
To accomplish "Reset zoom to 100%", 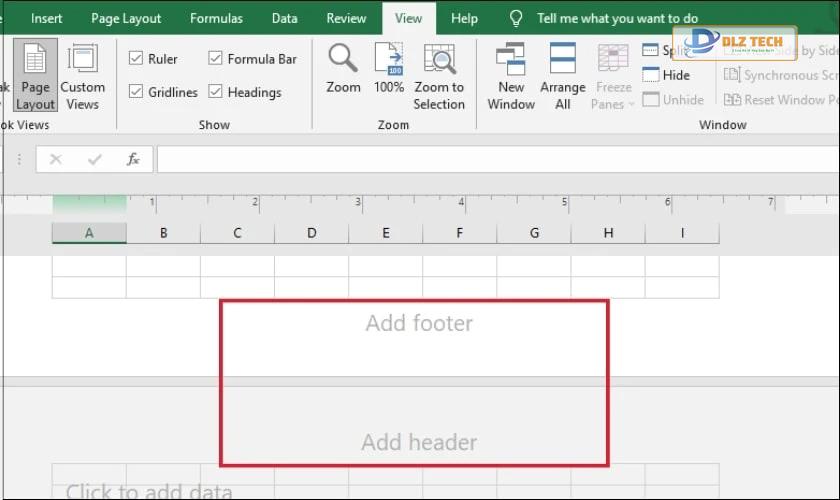I will coord(389,68).
